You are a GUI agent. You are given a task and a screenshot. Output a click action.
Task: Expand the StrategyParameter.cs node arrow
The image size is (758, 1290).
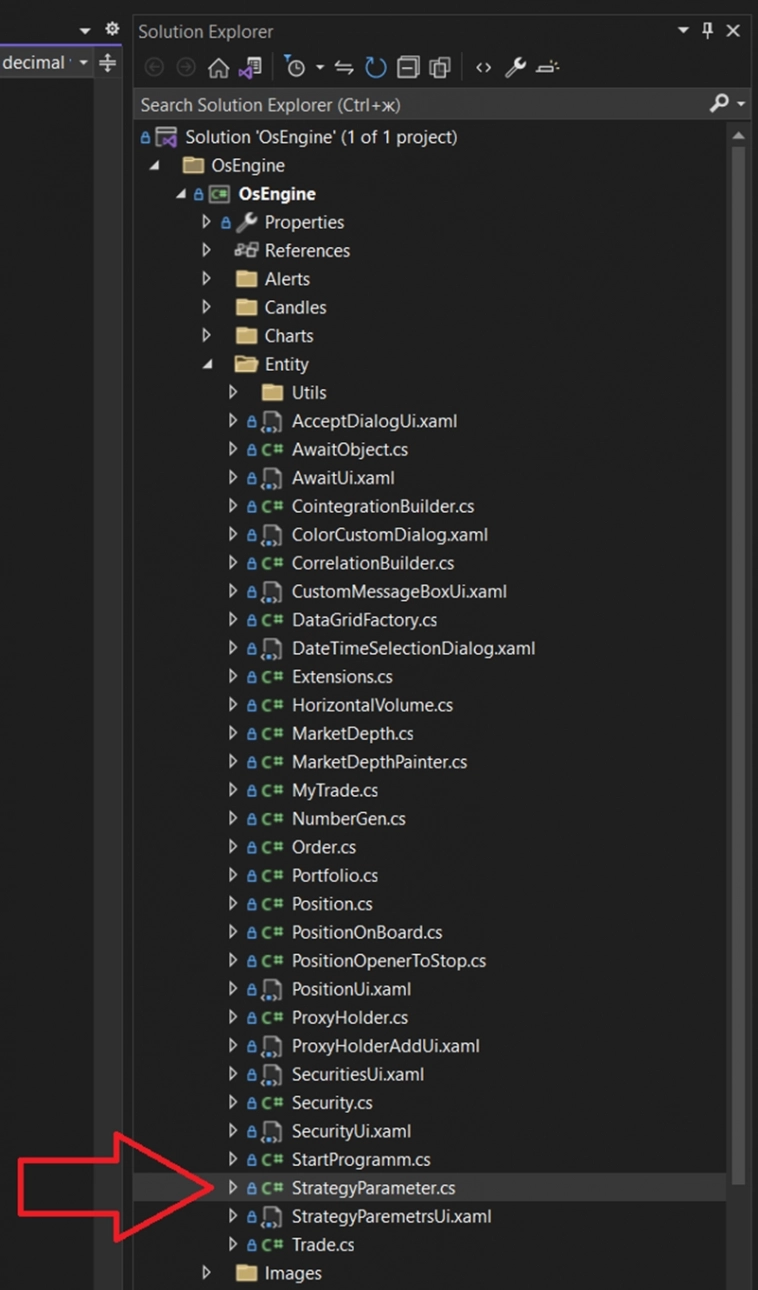click(233, 1188)
